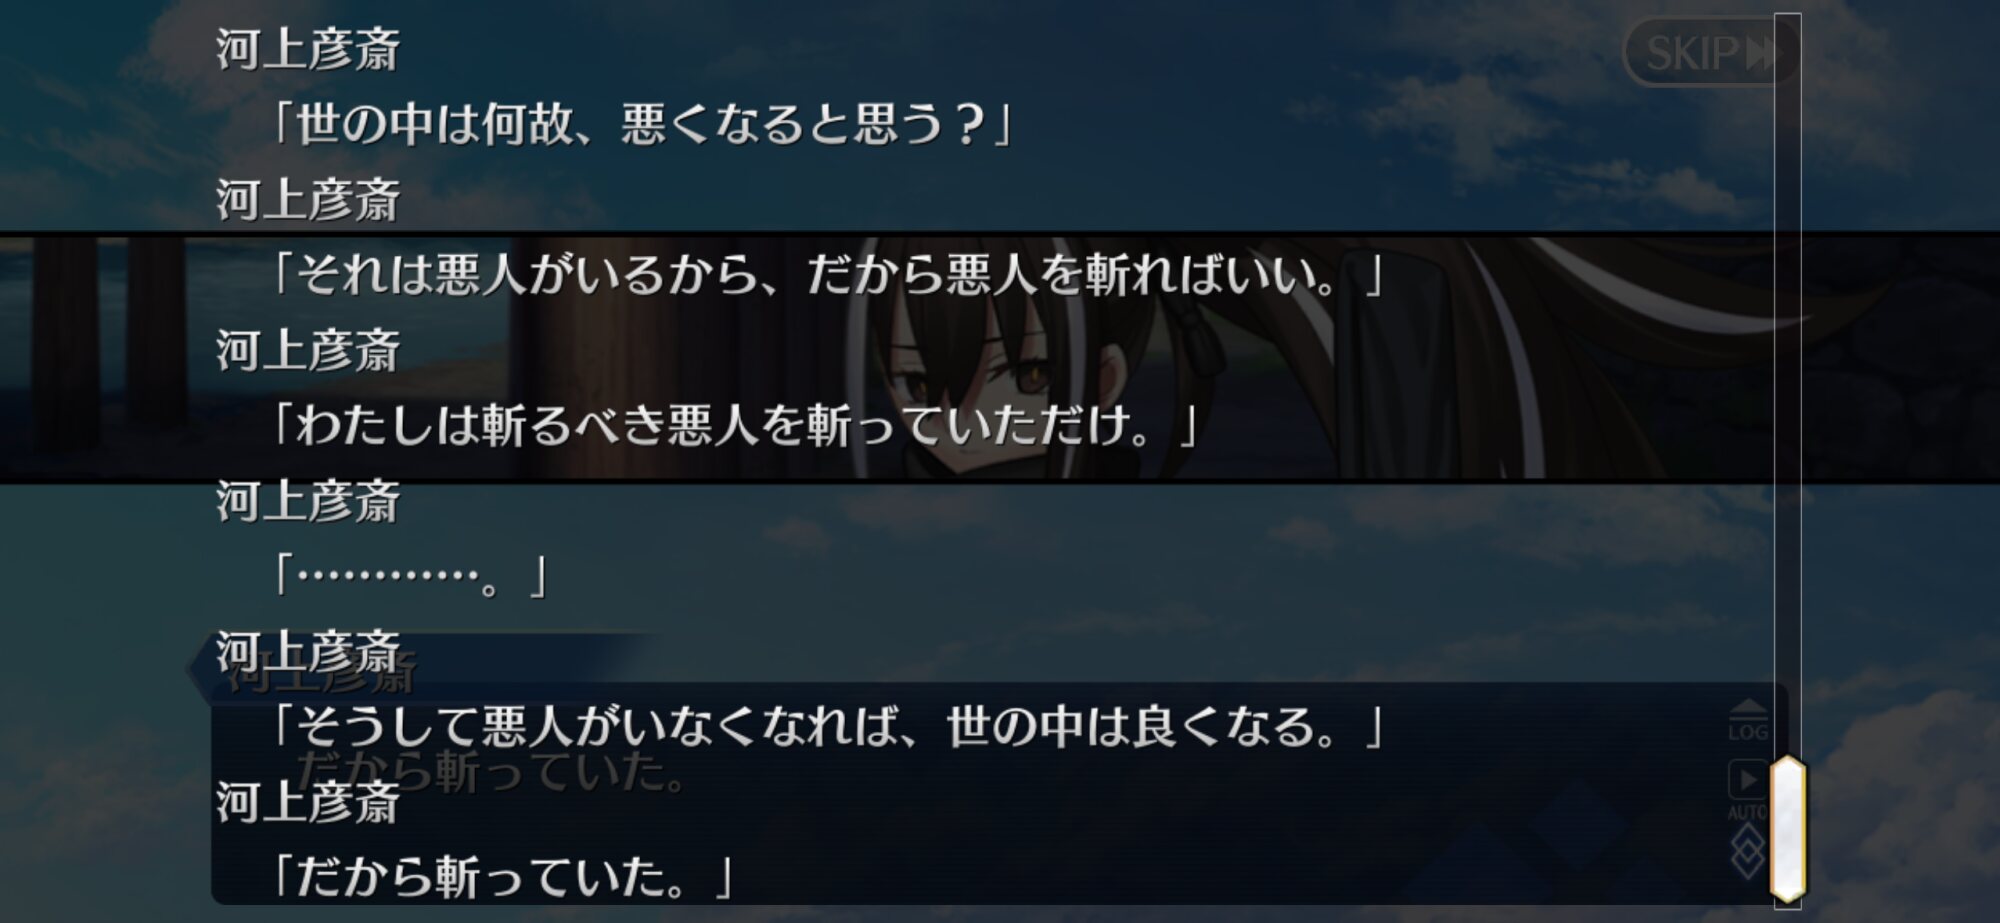Select the log line 「わたしは斬るべき悪人を斬っていただけ。」
Image resolution: width=2000 pixels, height=923 pixels.
(x=735, y=426)
